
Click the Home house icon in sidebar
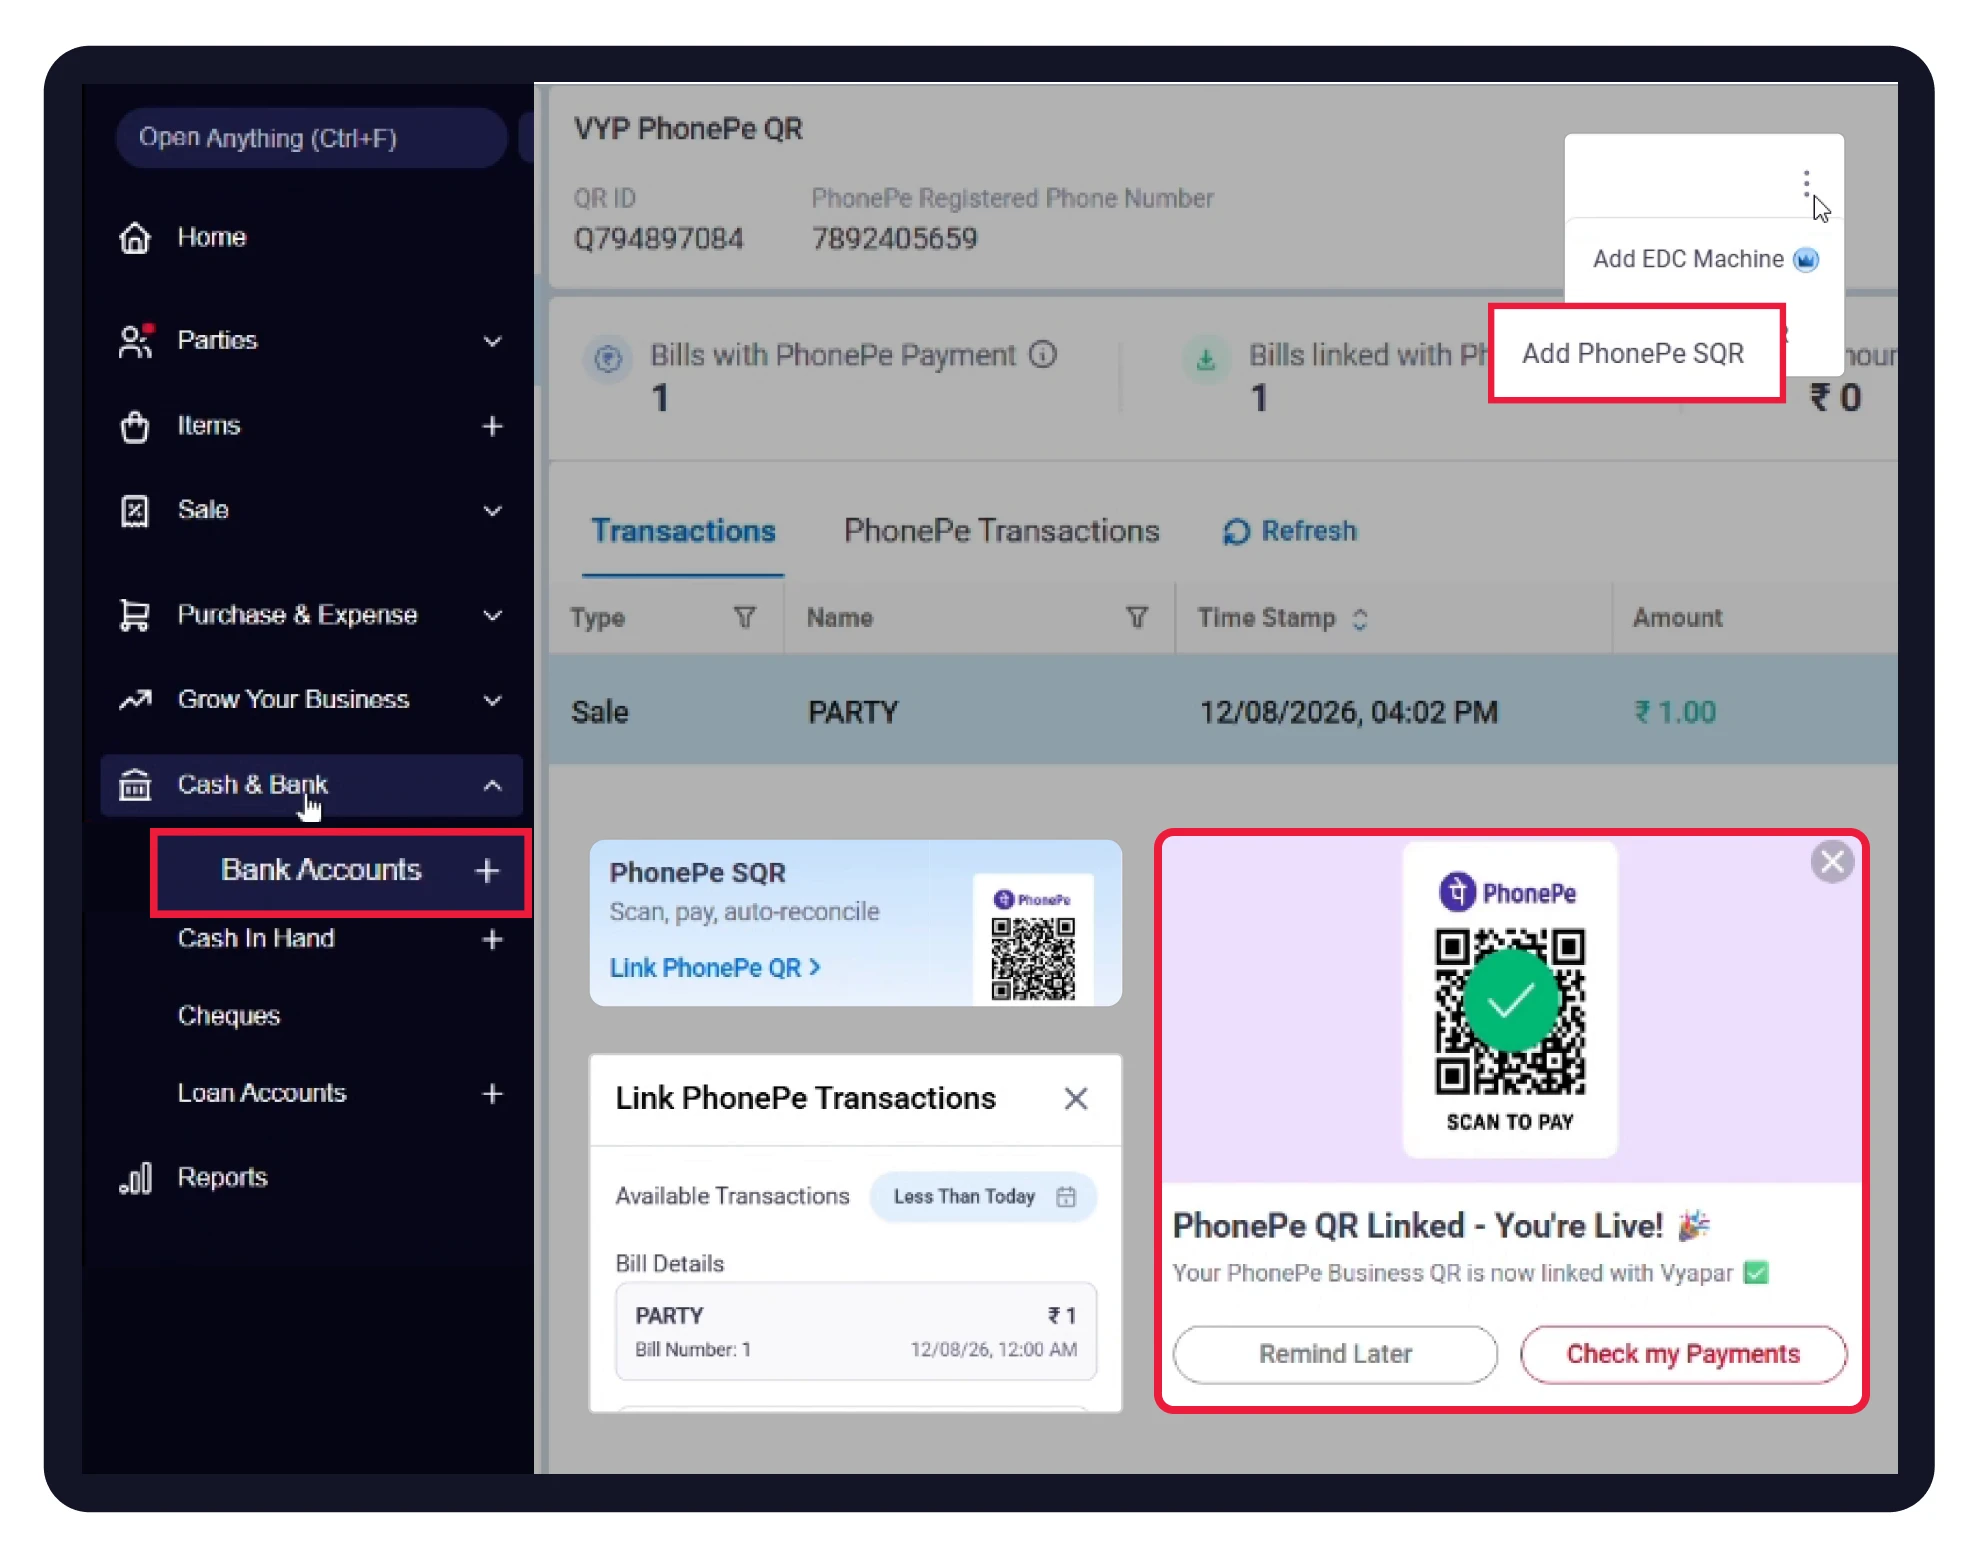[135, 238]
